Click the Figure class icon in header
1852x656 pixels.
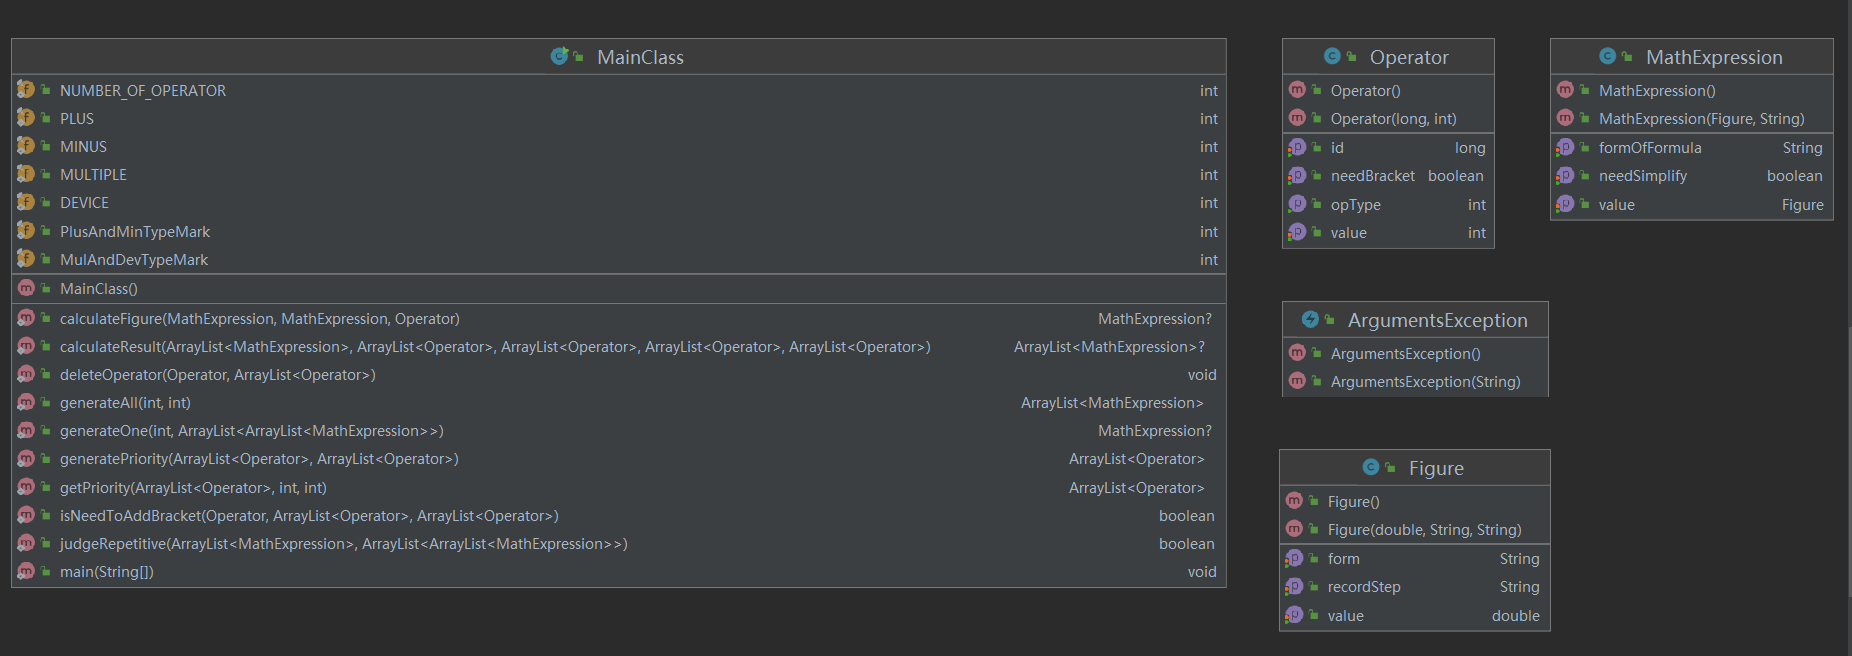[x=1371, y=467]
